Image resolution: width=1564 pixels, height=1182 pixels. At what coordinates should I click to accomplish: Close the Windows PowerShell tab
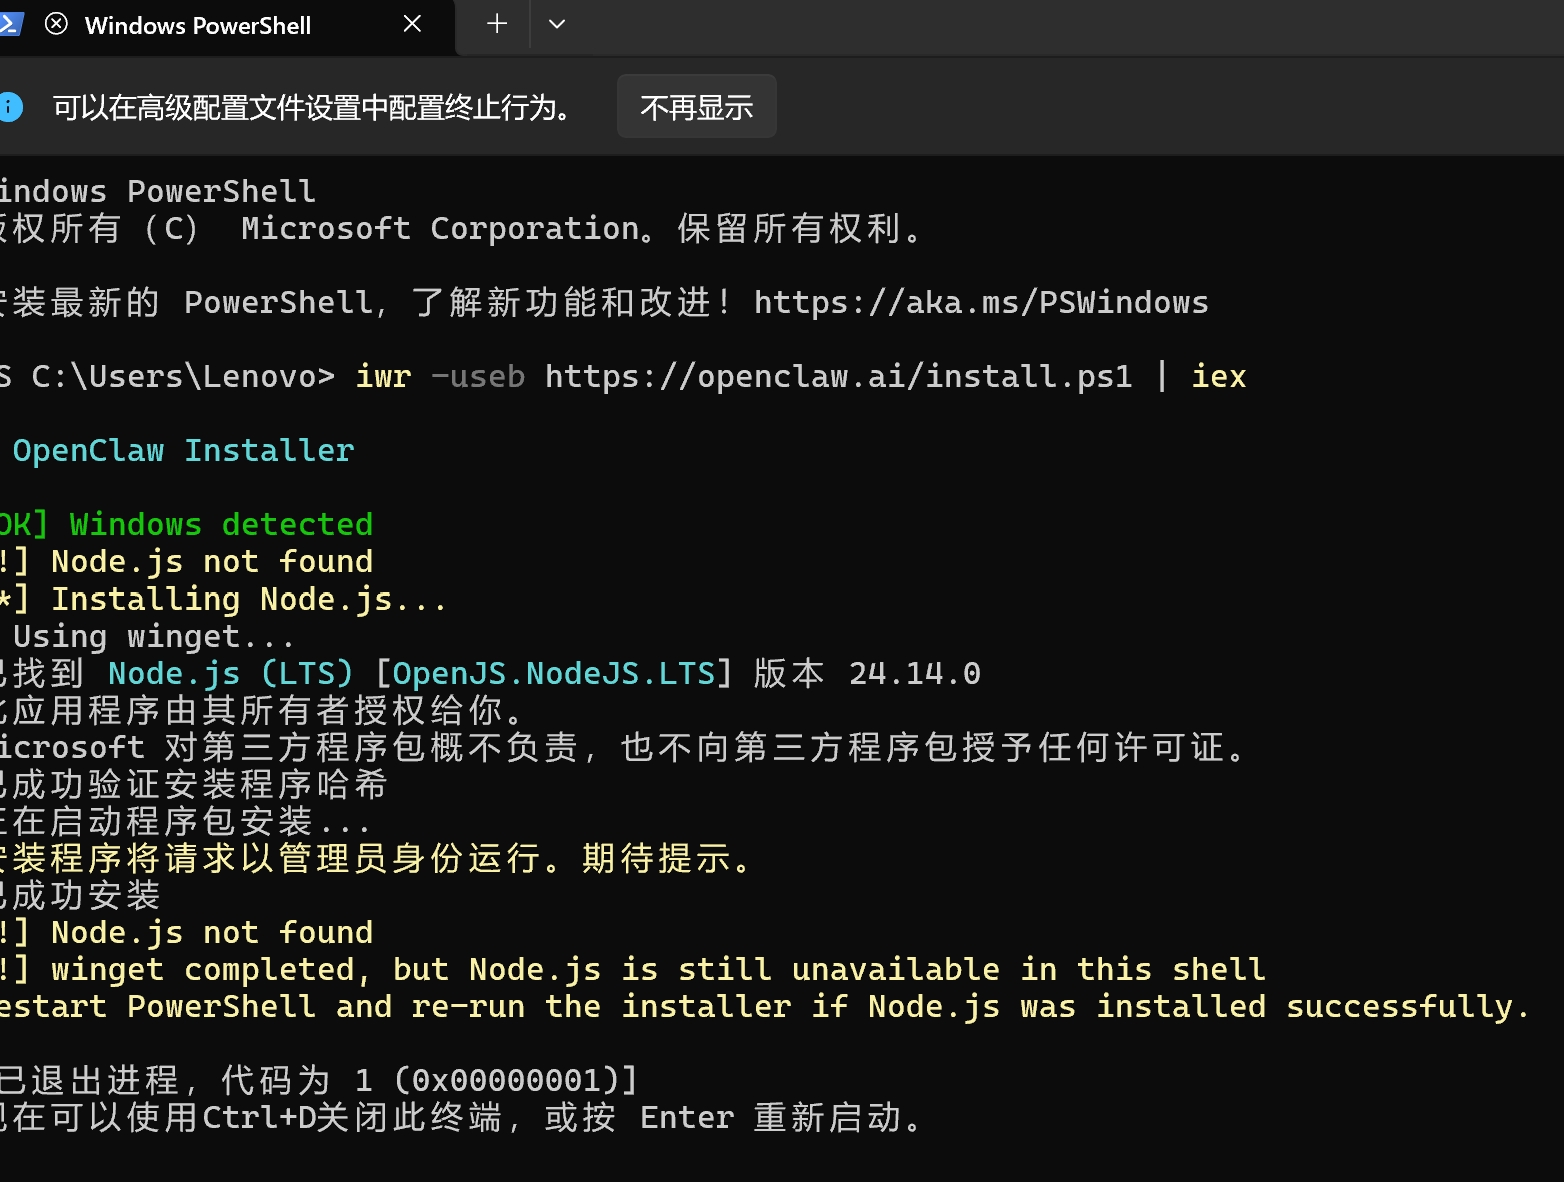pos(412,24)
